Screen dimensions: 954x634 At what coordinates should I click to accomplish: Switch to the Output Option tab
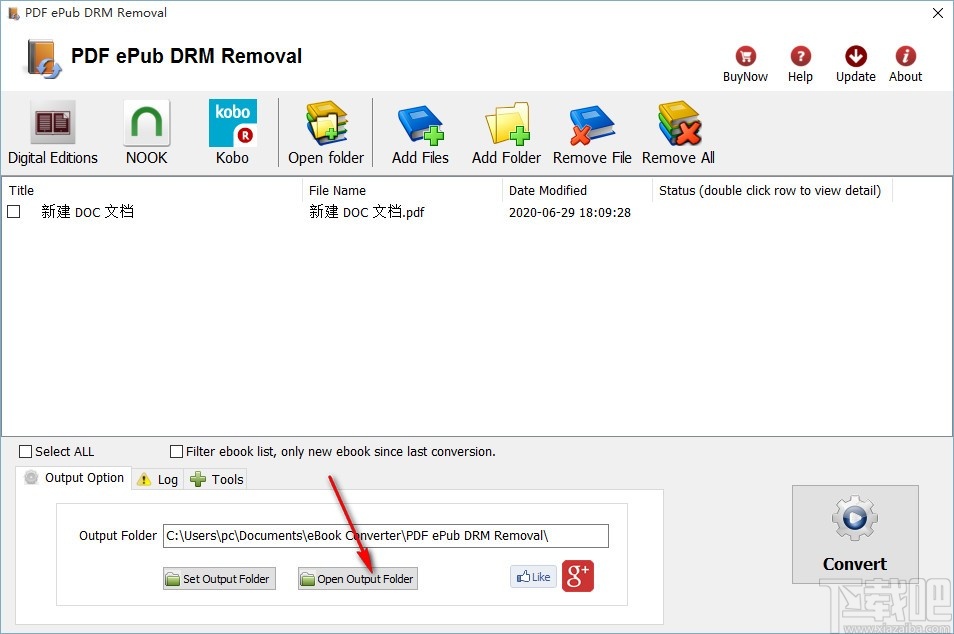coord(74,478)
